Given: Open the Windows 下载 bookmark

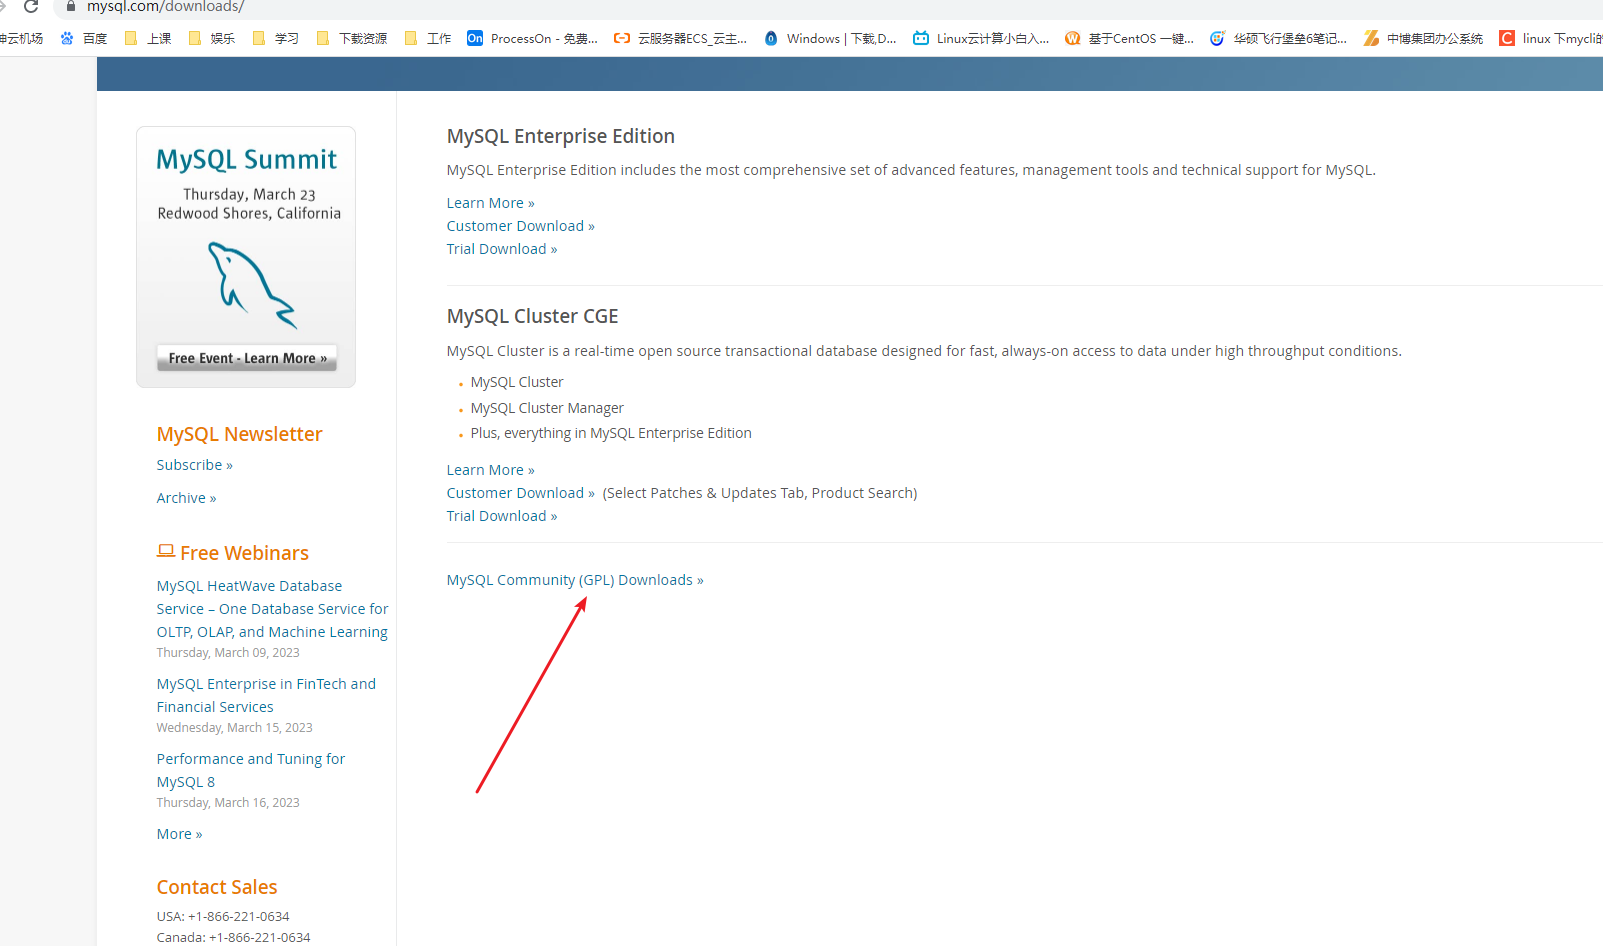Looking at the screenshot, I should coord(830,38).
